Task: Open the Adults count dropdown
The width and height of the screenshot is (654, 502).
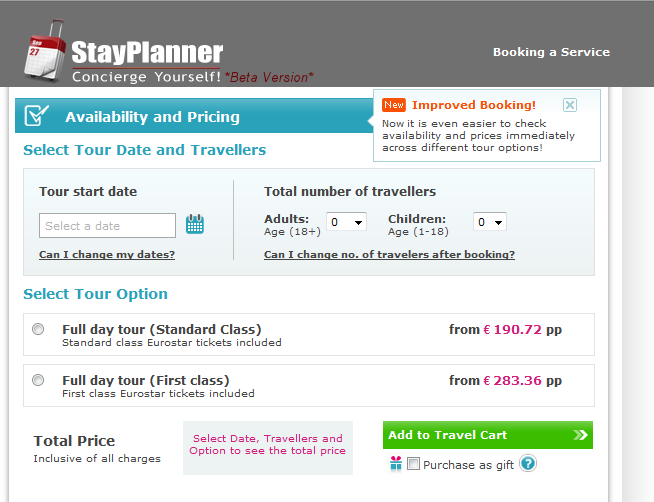Action: point(346,222)
